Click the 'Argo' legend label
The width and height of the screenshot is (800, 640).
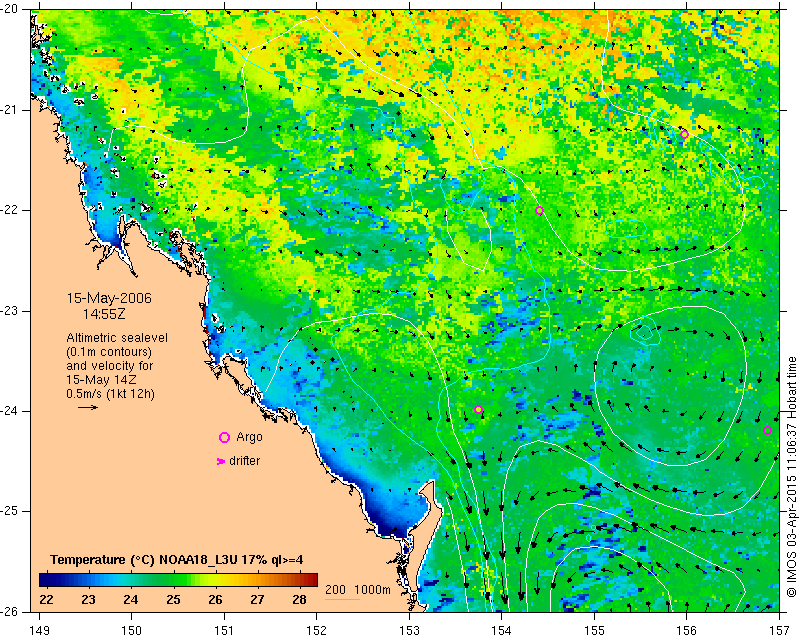pos(249,437)
